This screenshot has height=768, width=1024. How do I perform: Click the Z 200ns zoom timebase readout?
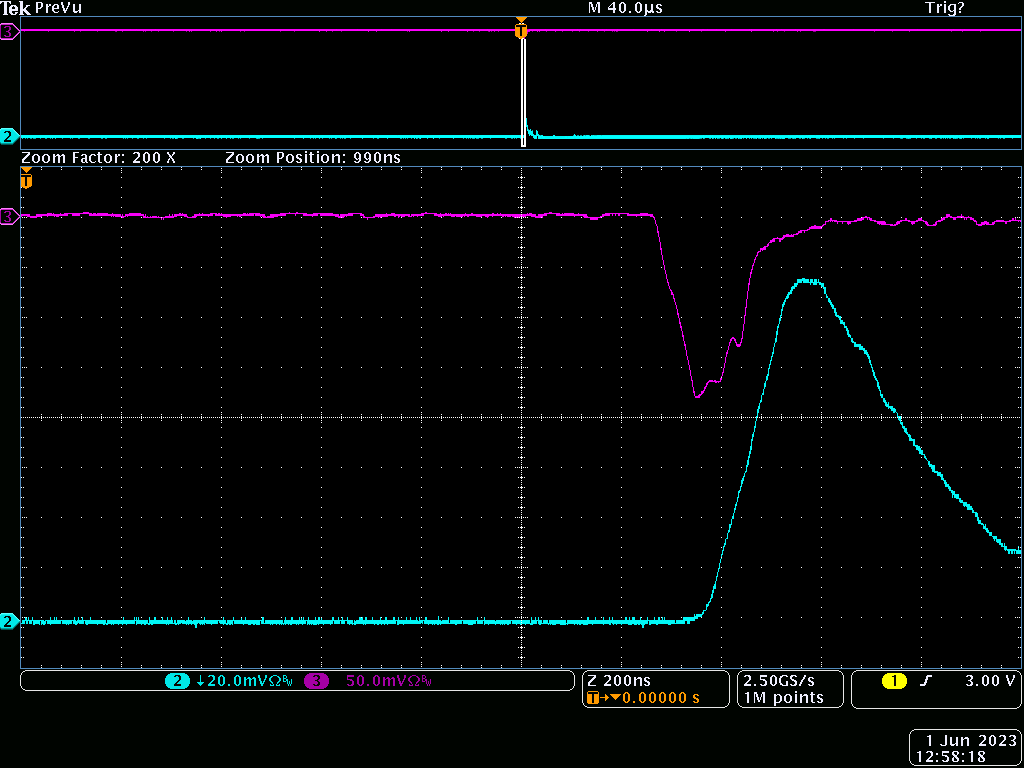(622, 680)
